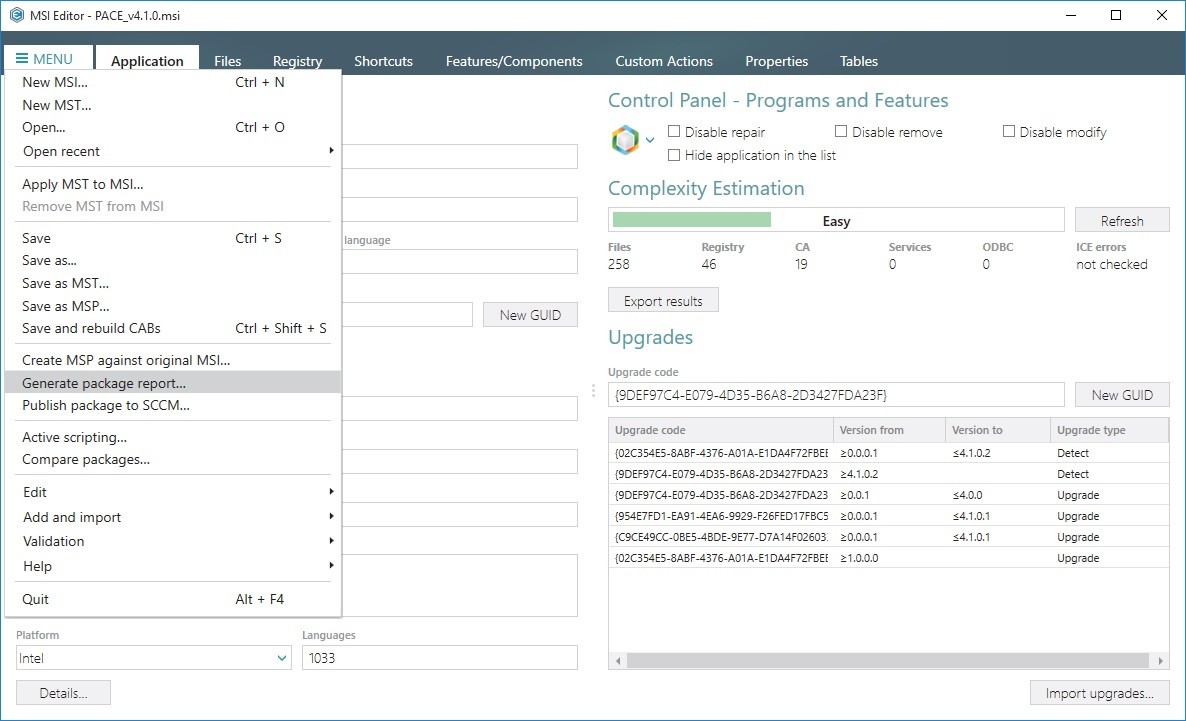The image size is (1186, 721).
Task: Open Active scripting... from menu
Action: point(172,437)
